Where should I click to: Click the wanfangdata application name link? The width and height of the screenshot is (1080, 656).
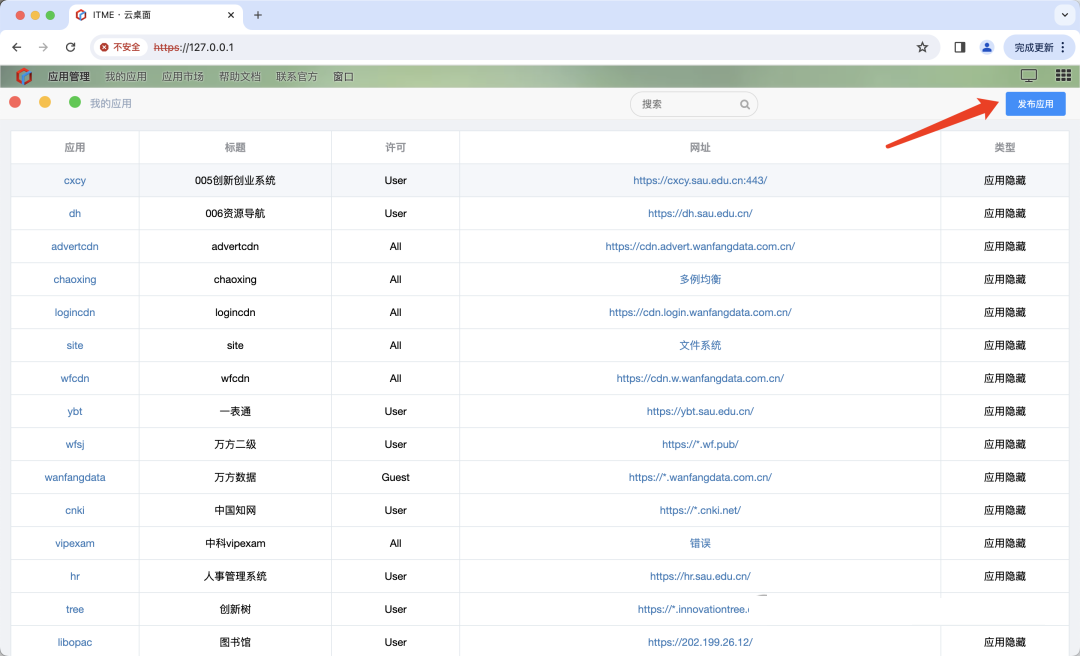(75, 478)
